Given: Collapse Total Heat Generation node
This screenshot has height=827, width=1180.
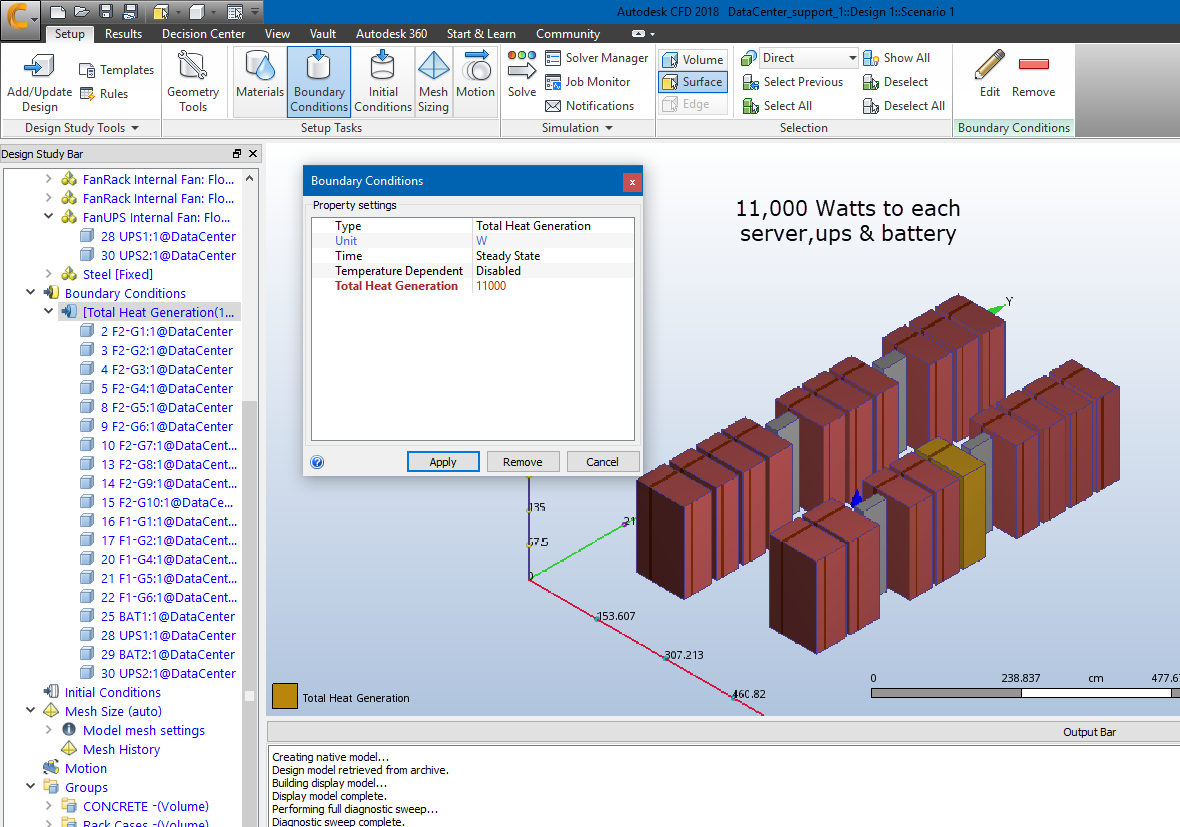Looking at the screenshot, I should 48,312.
